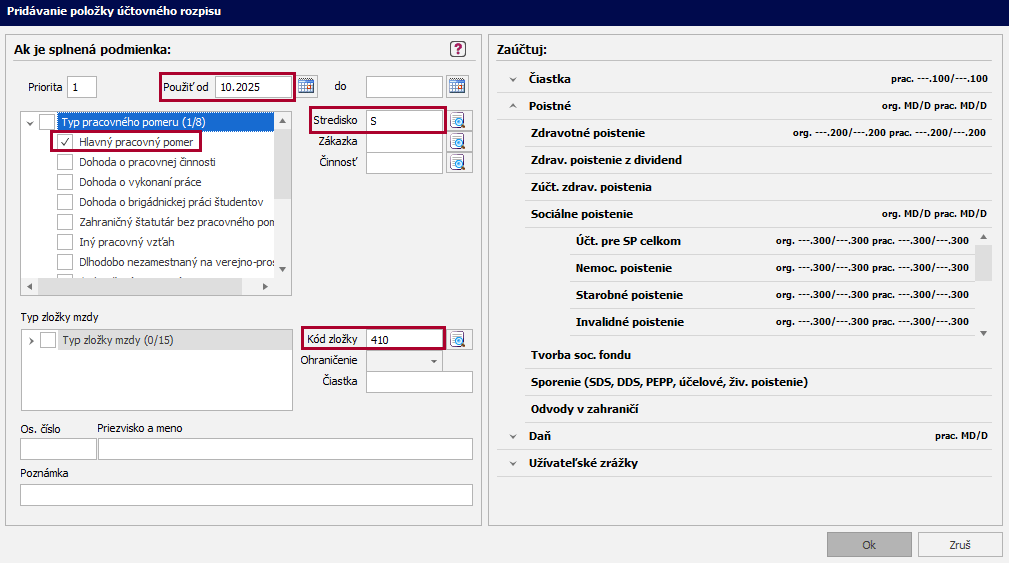
Task: Uncheck the 'Hlavný pracovný pomer' checkbox
Action: pos(65,142)
